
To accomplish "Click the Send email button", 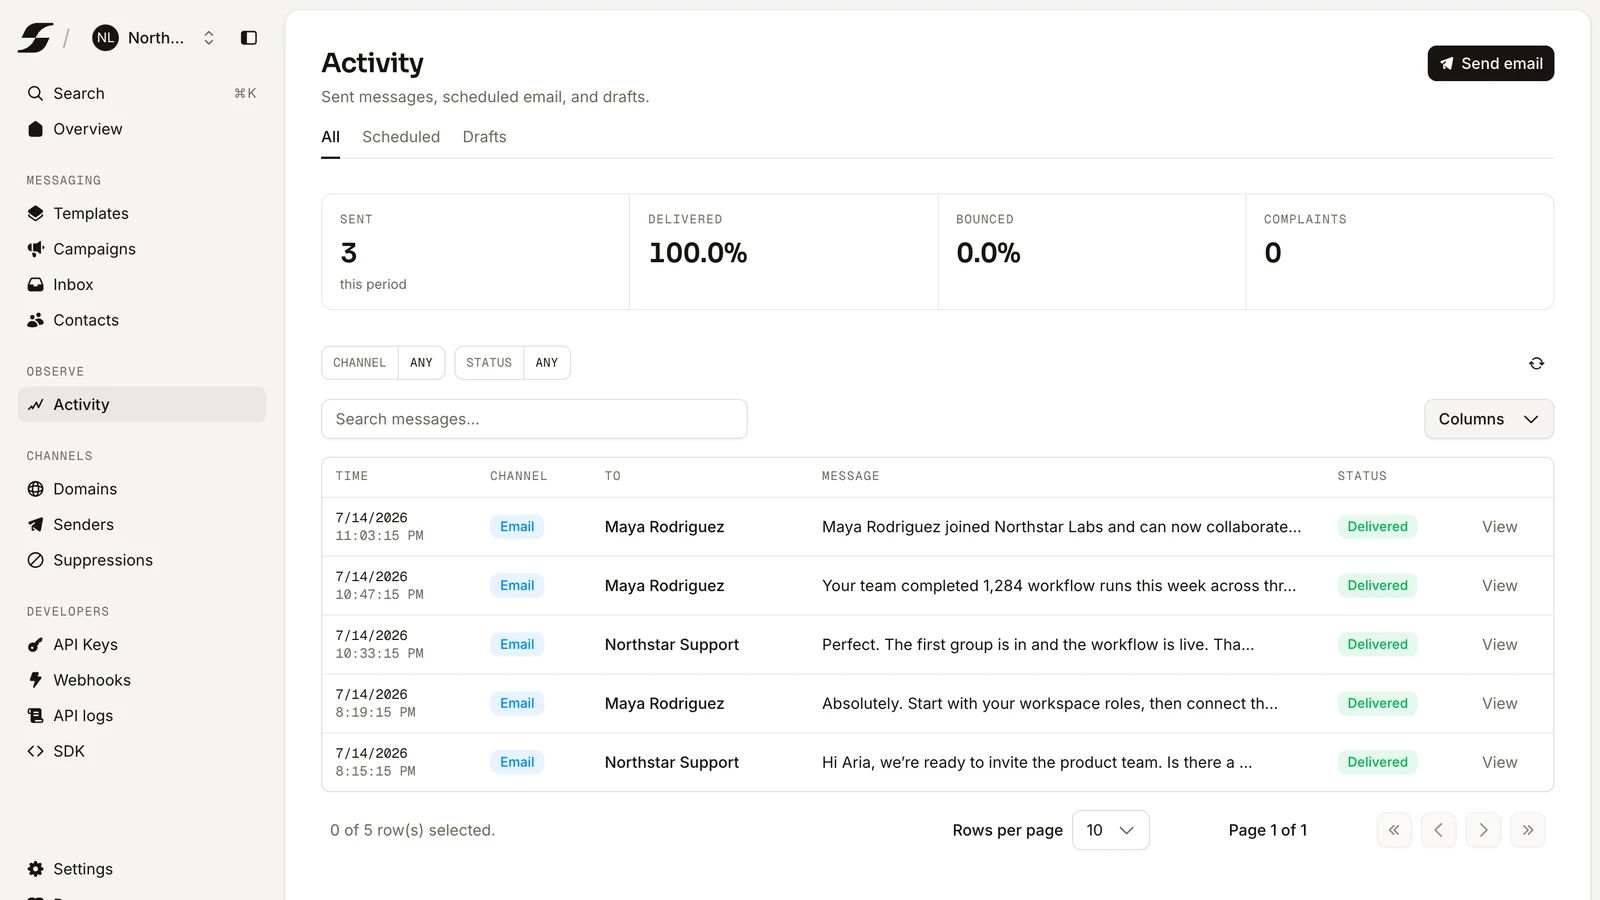I will point(1490,63).
